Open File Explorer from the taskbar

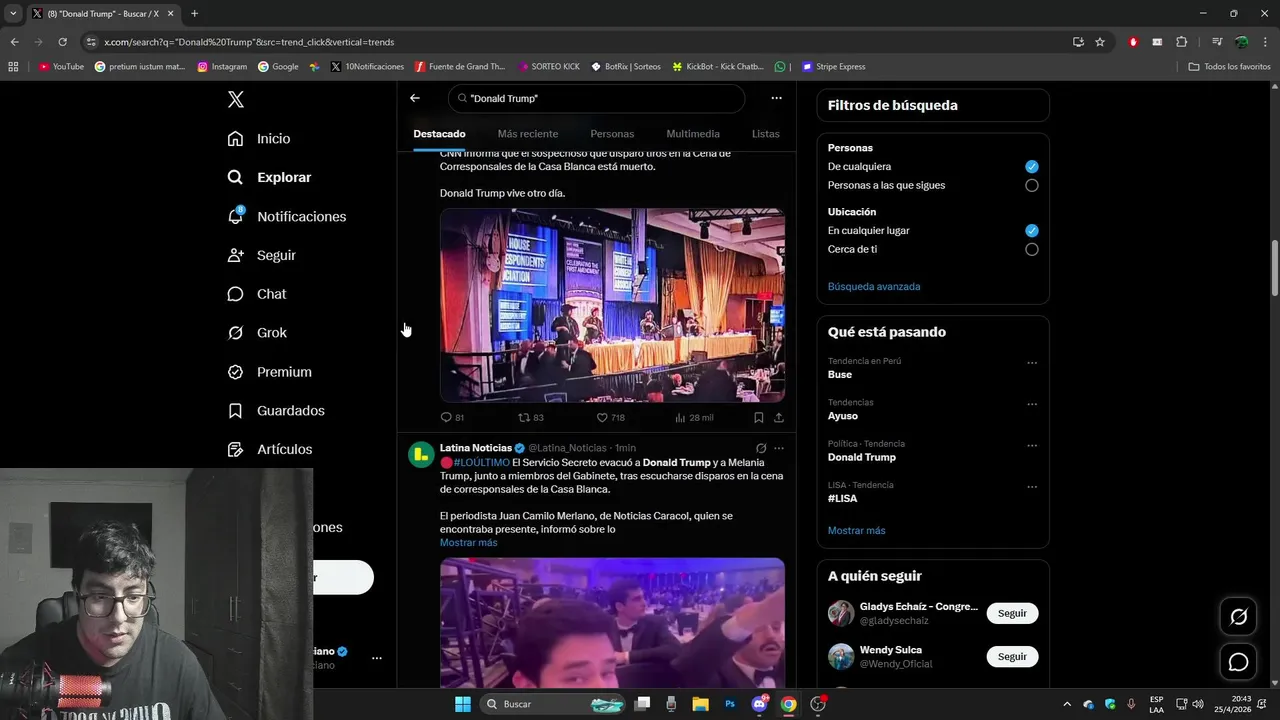pyautogui.click(x=700, y=704)
